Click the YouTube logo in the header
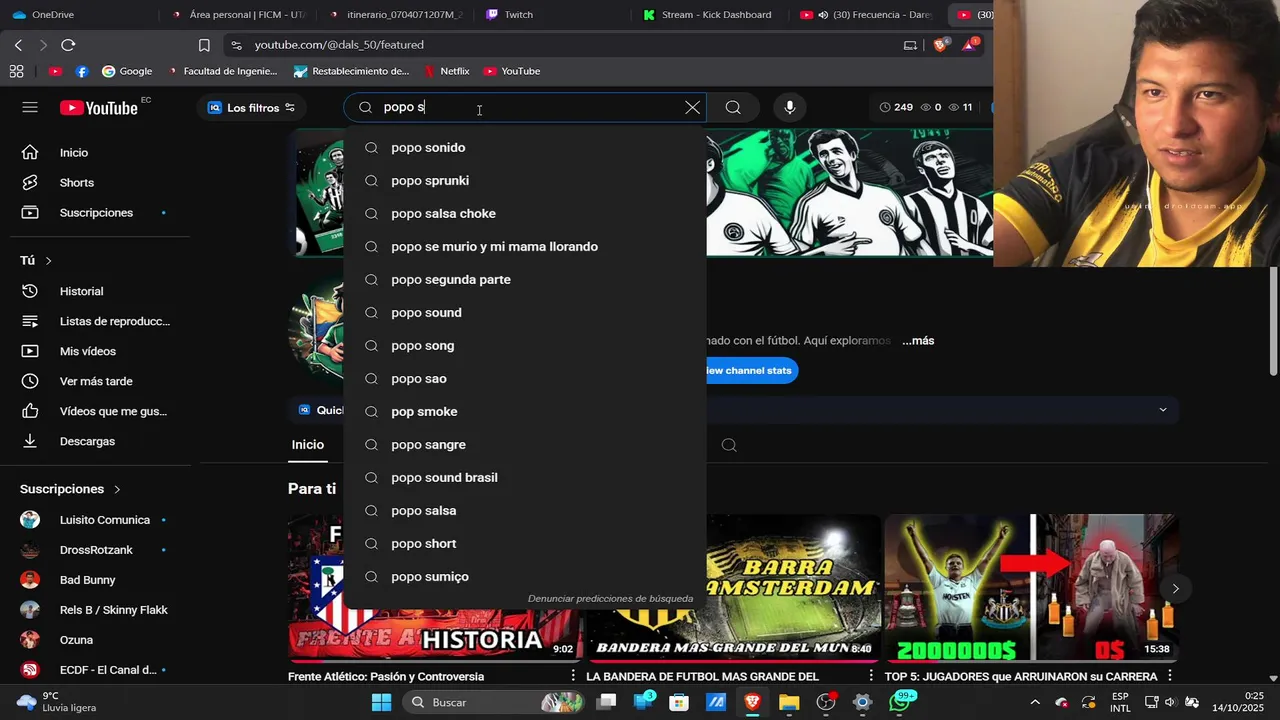The image size is (1280, 720). [x=98, y=108]
